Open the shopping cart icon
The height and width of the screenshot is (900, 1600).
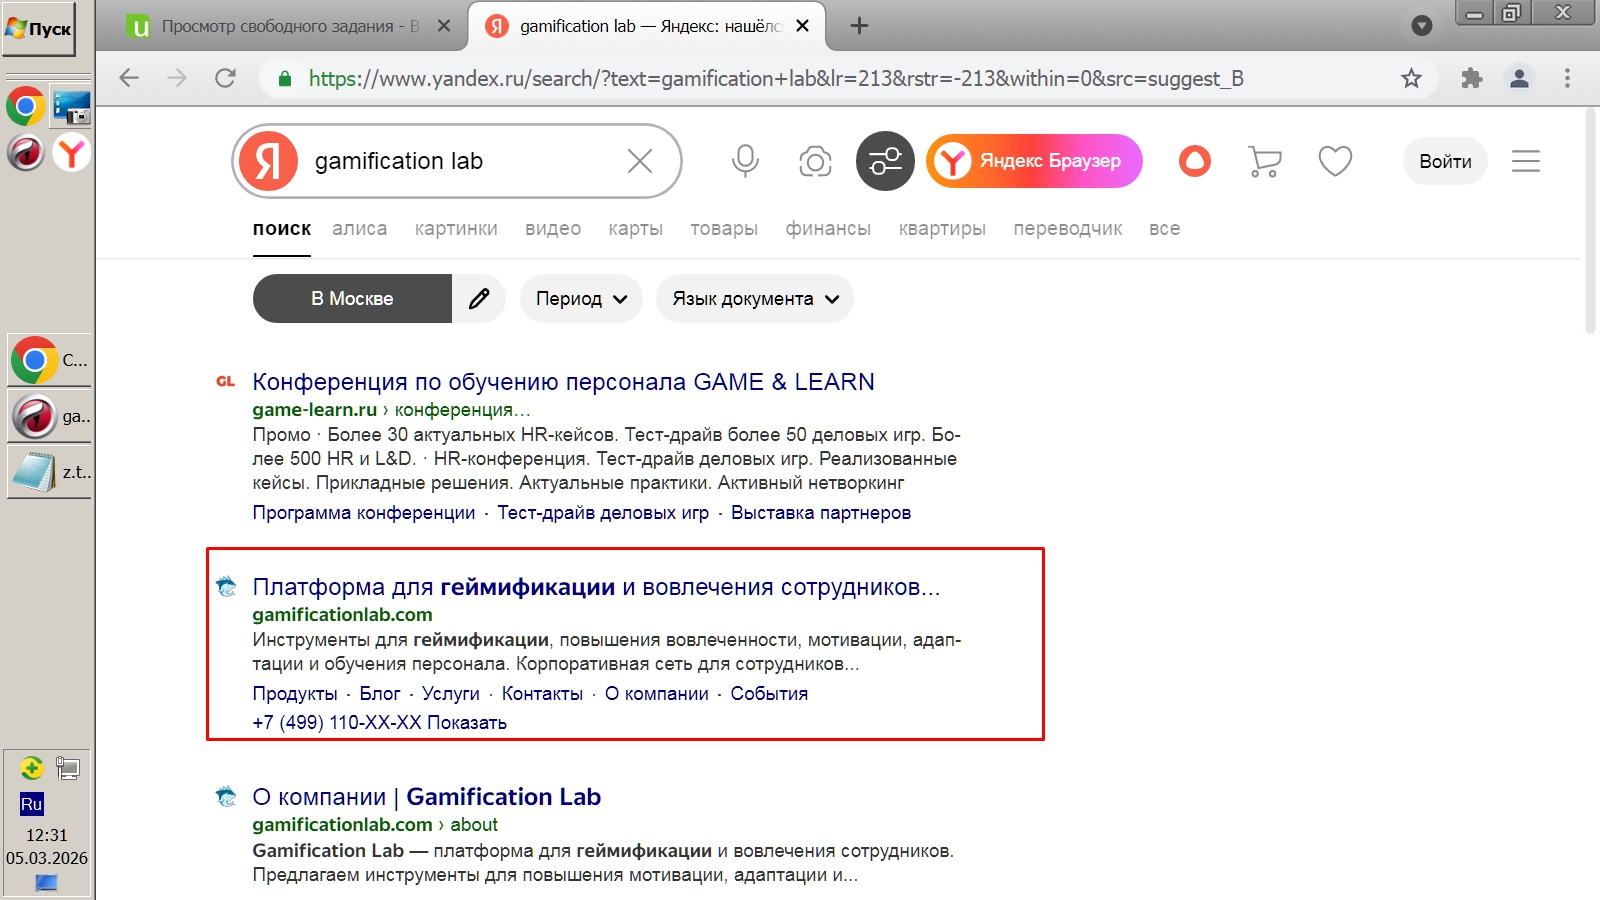[1265, 161]
